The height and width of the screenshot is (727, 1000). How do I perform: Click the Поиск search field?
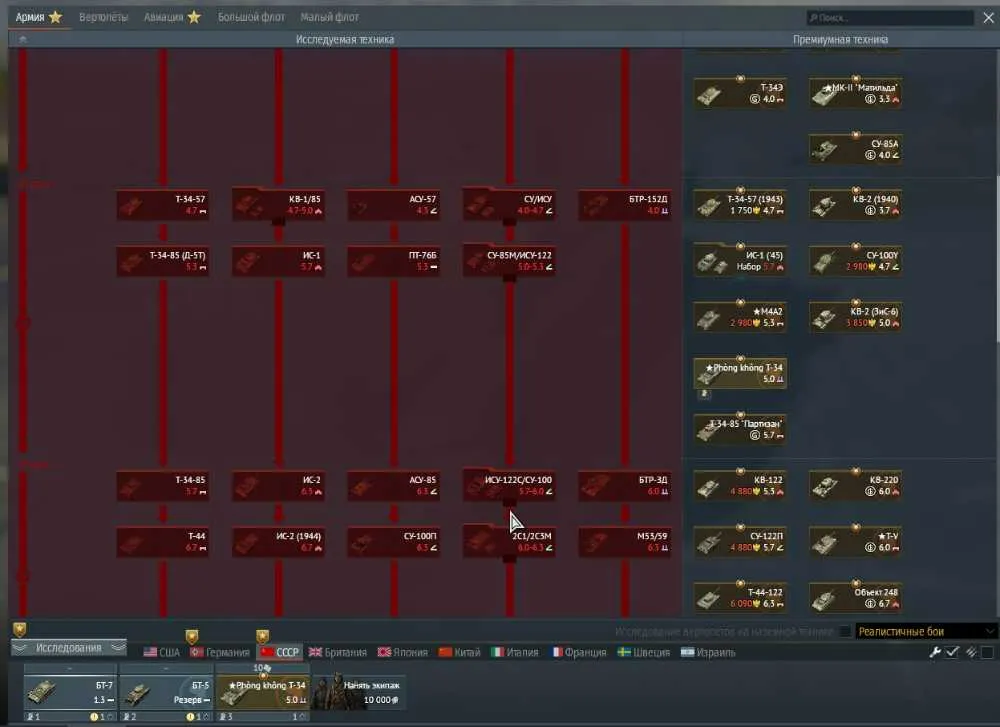tap(890, 17)
